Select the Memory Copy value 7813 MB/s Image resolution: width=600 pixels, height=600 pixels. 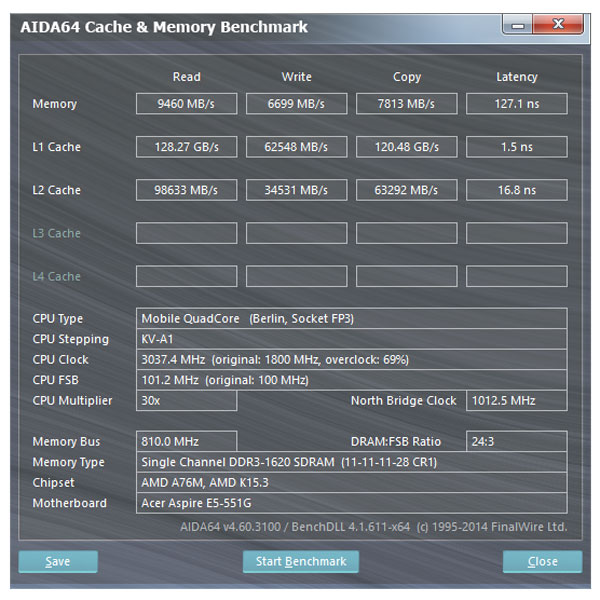point(406,104)
